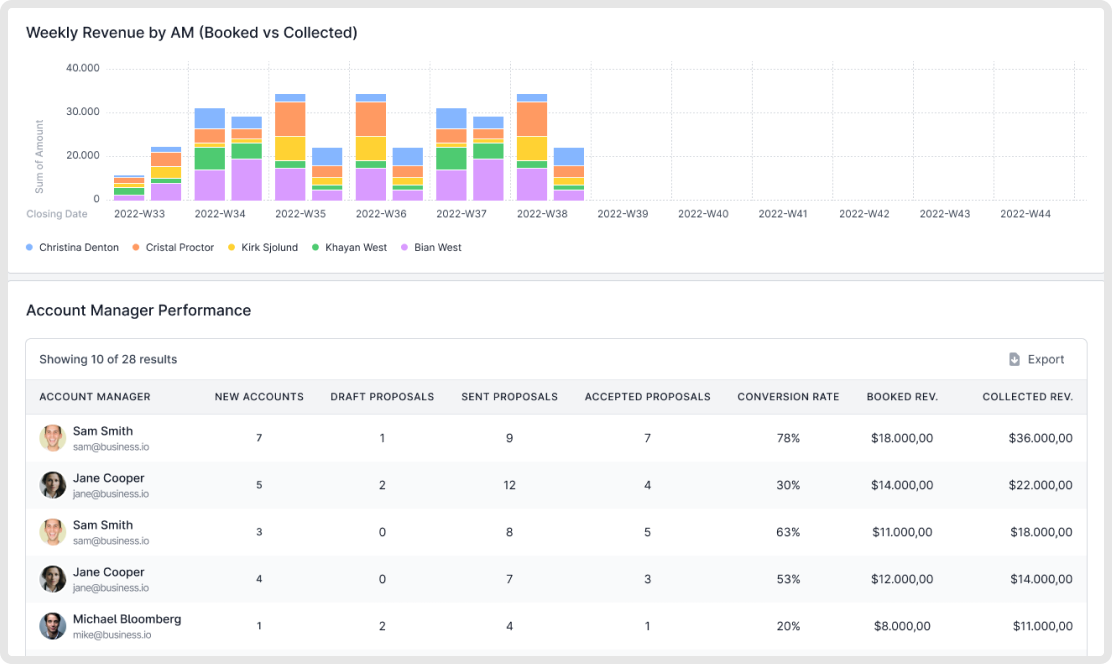Open avatar of Sam Smith with 63% conversion
The width and height of the screenshot is (1112, 664).
click(x=52, y=532)
